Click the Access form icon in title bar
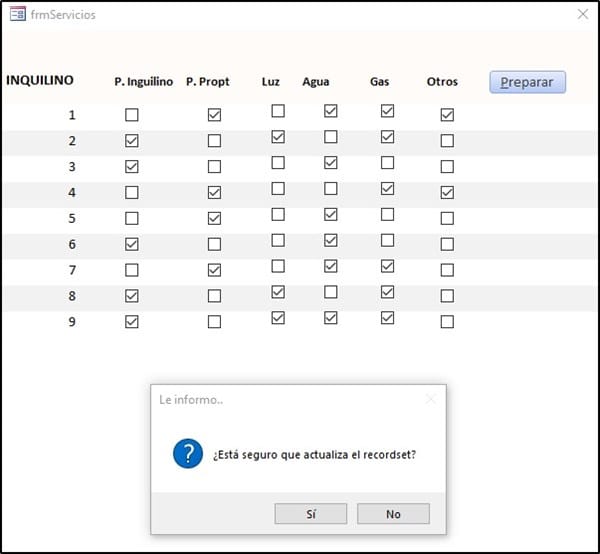 (18, 15)
